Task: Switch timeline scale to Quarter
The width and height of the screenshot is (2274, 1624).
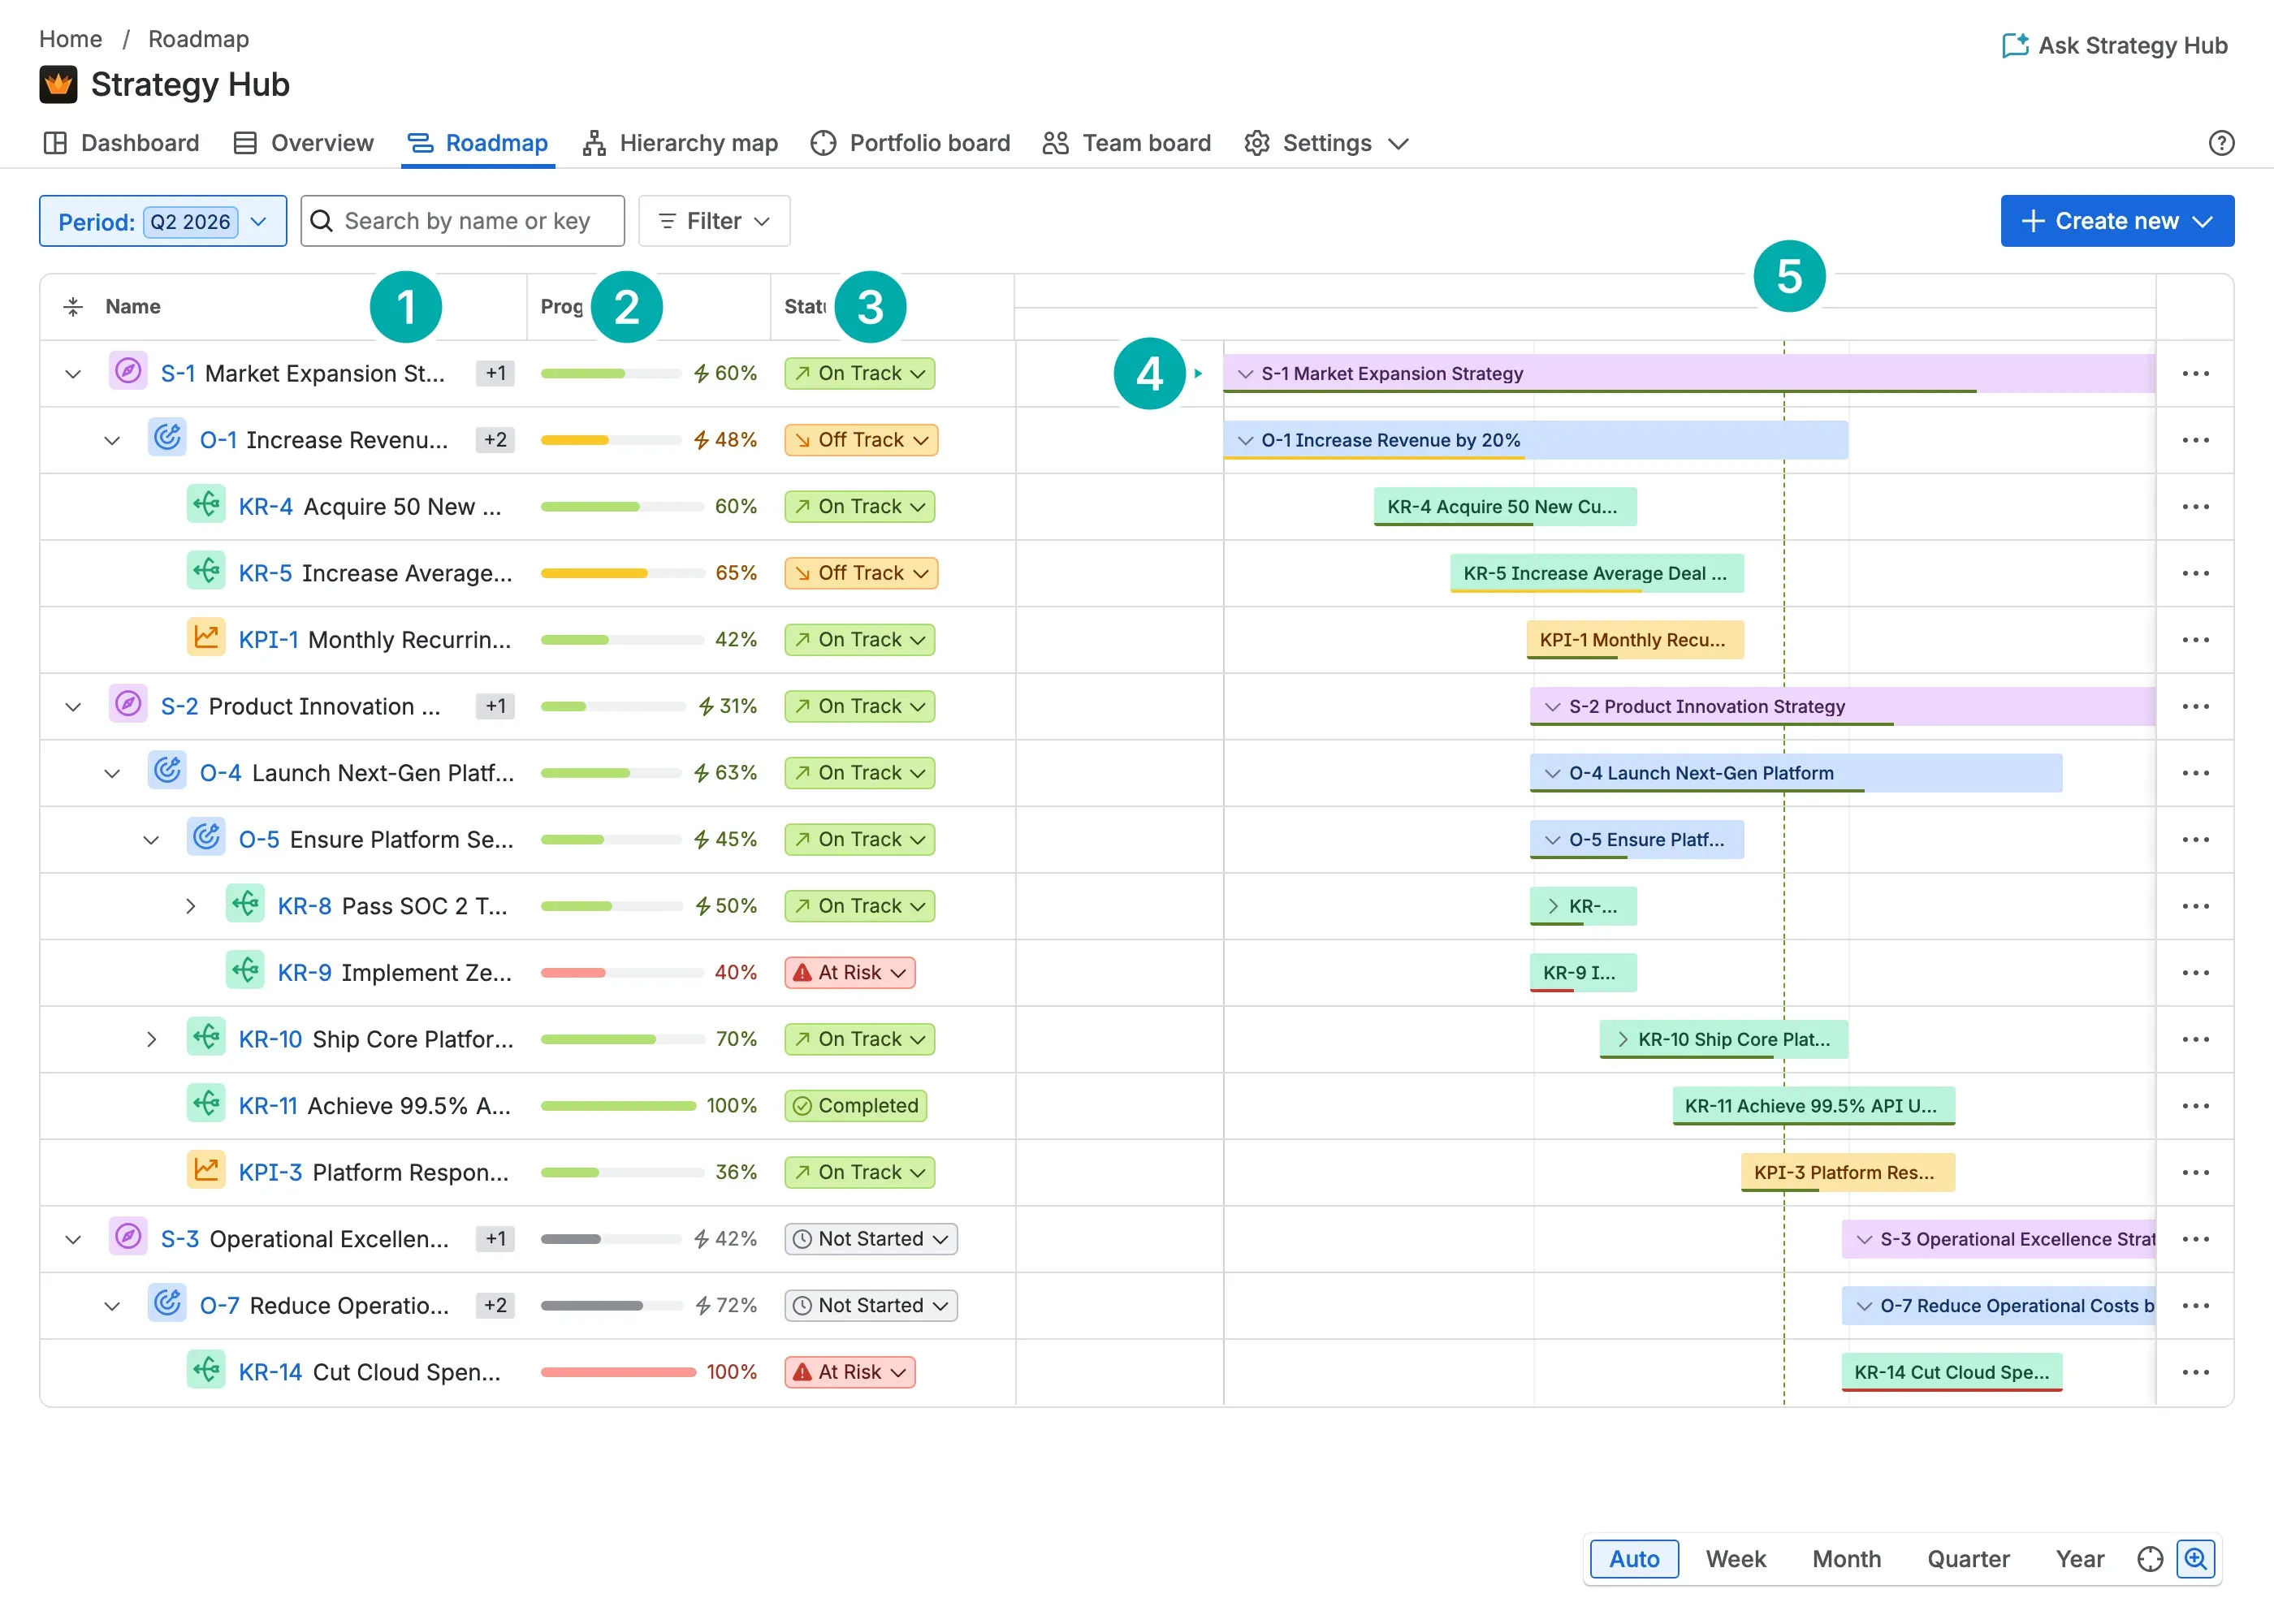Action: point(1968,1559)
